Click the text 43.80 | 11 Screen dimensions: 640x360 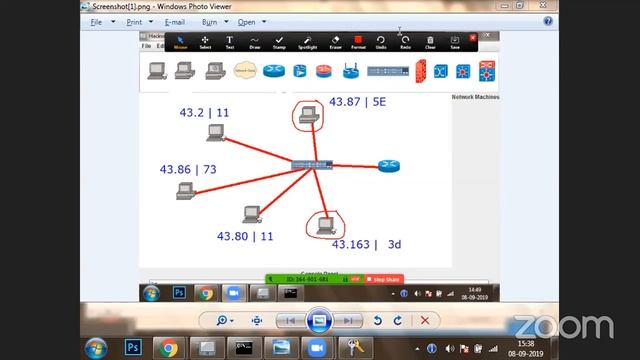coord(245,236)
